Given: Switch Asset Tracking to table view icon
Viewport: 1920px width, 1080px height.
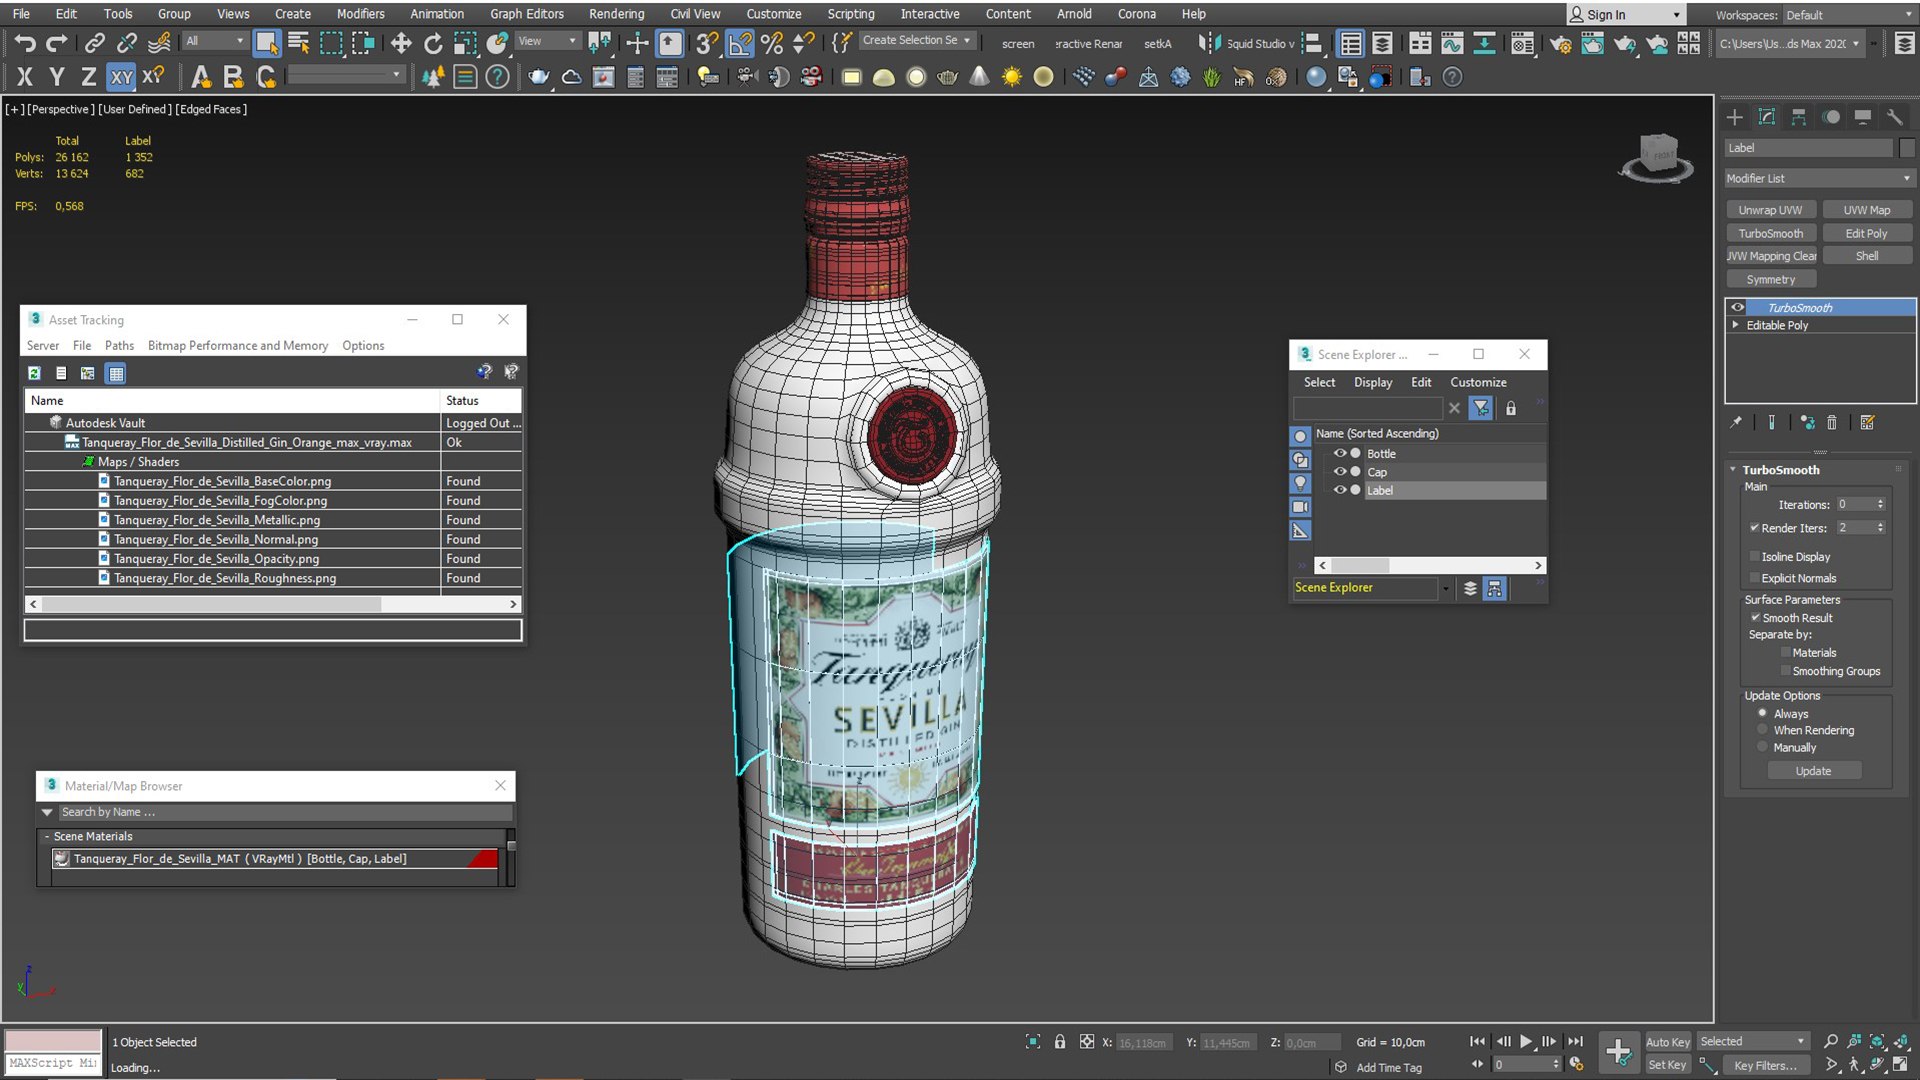Looking at the screenshot, I should [x=116, y=373].
